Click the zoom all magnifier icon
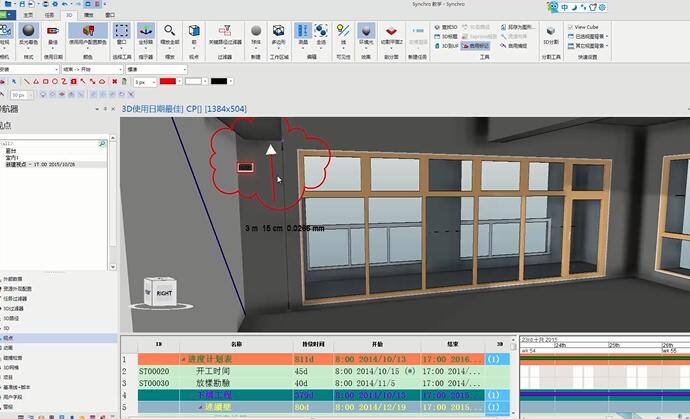 pyautogui.click(x=170, y=32)
